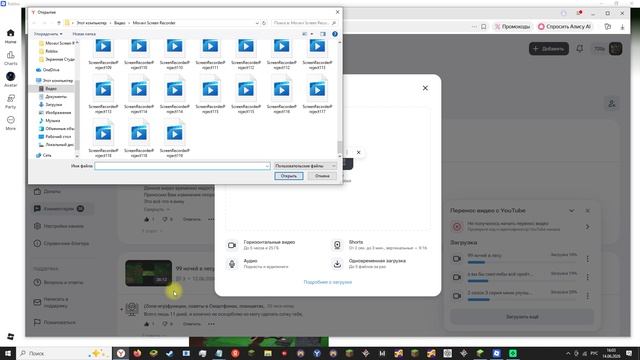Close the Перенос видео с YouTube panel

pos(588,211)
